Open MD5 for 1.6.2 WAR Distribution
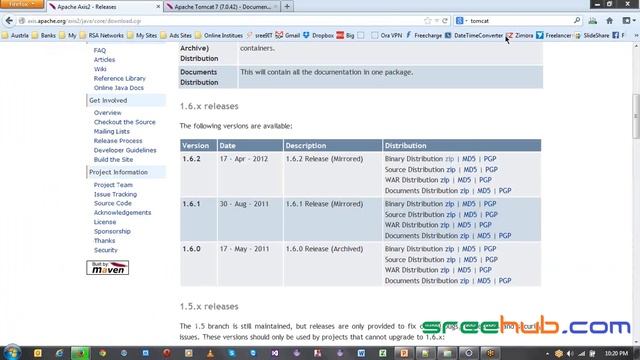 coord(464,180)
